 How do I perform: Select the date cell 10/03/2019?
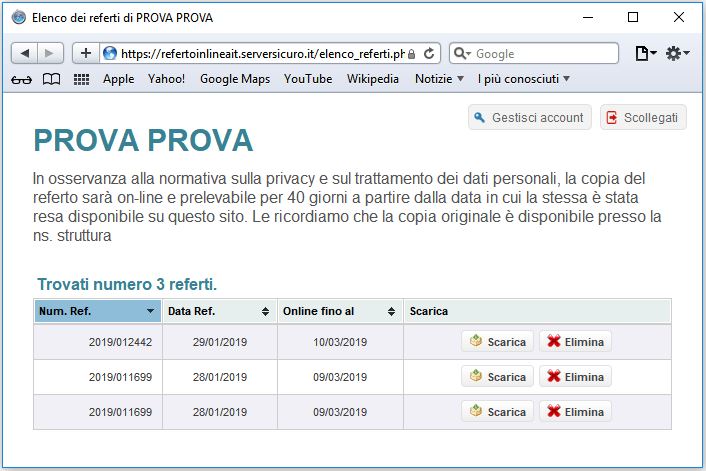coord(340,342)
